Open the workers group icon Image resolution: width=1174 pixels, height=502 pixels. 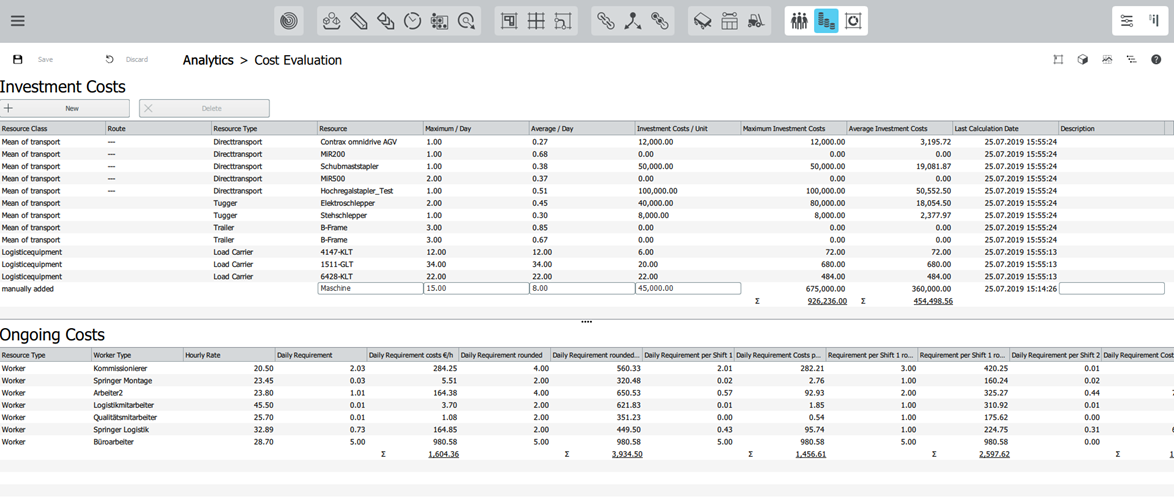click(x=798, y=21)
